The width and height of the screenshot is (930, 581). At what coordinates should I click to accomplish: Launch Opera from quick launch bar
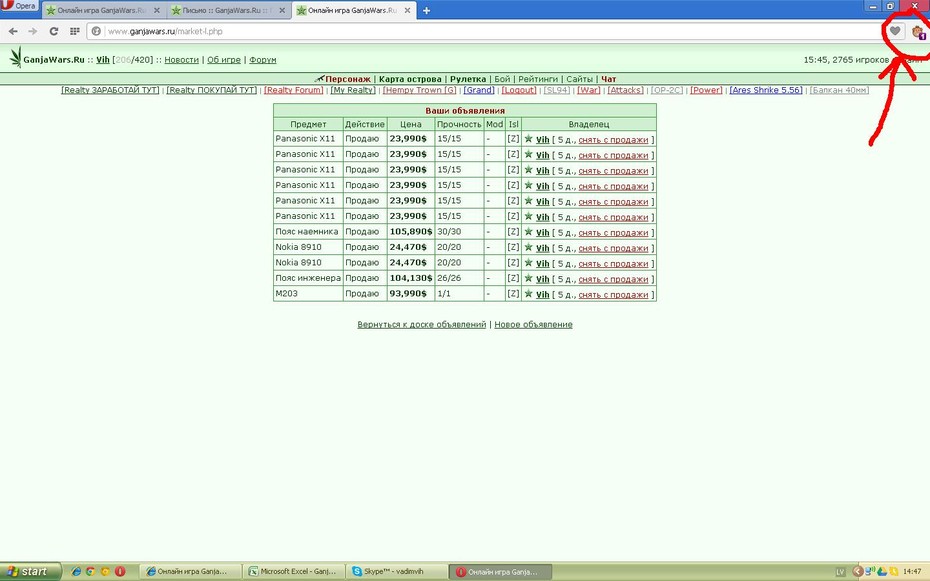coord(120,572)
